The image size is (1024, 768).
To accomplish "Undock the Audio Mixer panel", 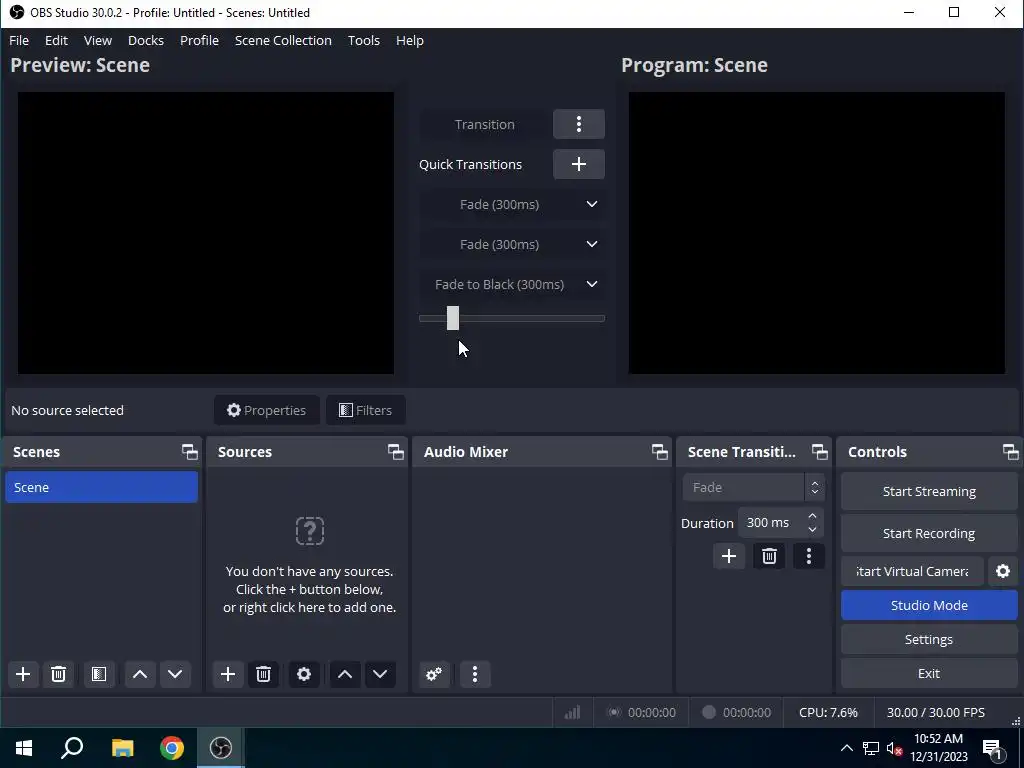I will tap(660, 451).
